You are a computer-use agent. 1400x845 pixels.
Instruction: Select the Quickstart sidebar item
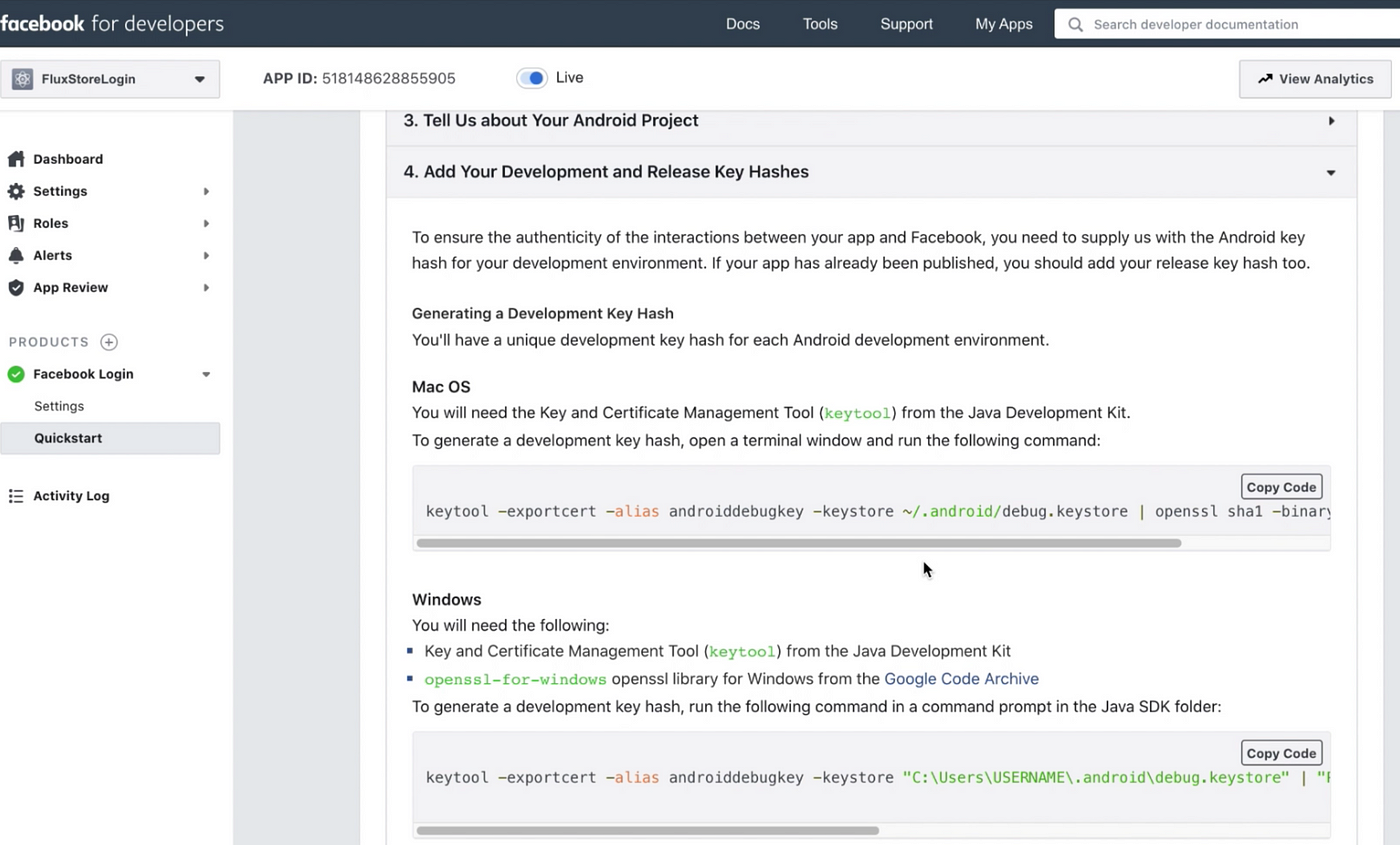[110, 438]
